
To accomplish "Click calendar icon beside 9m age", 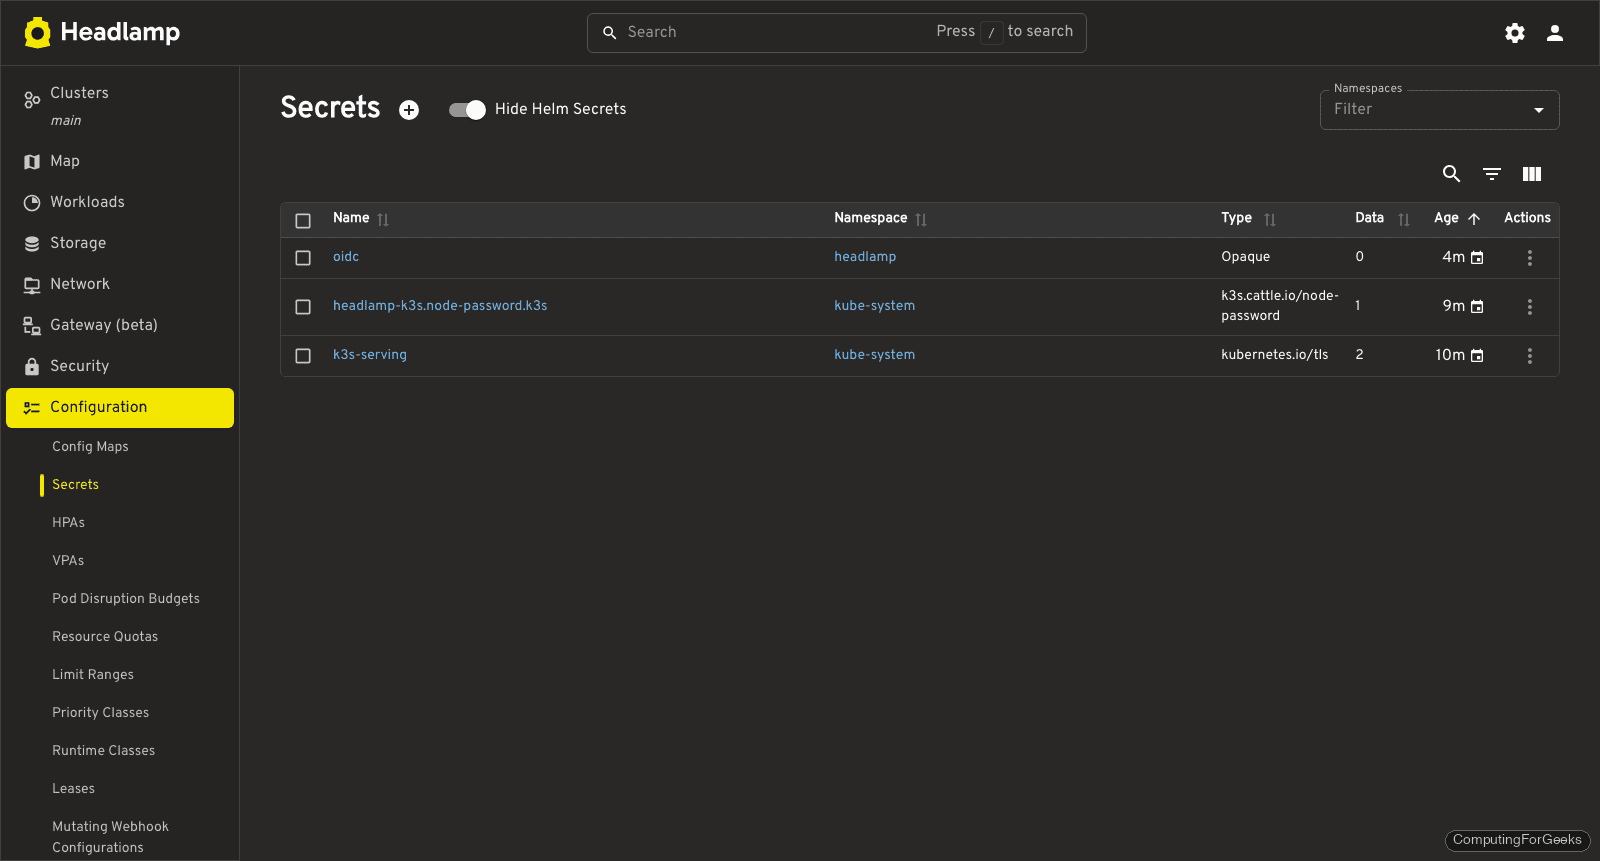I will click(1477, 307).
